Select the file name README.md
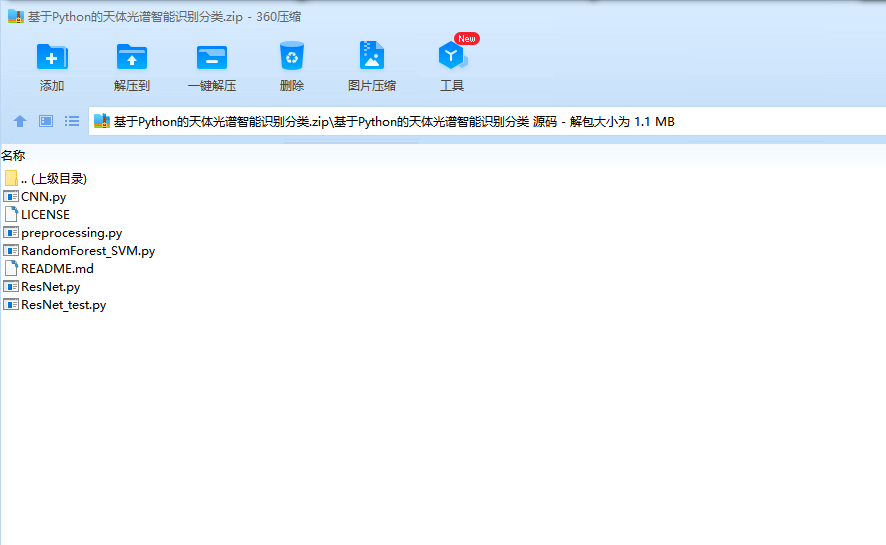This screenshot has width=886, height=545. point(57,269)
